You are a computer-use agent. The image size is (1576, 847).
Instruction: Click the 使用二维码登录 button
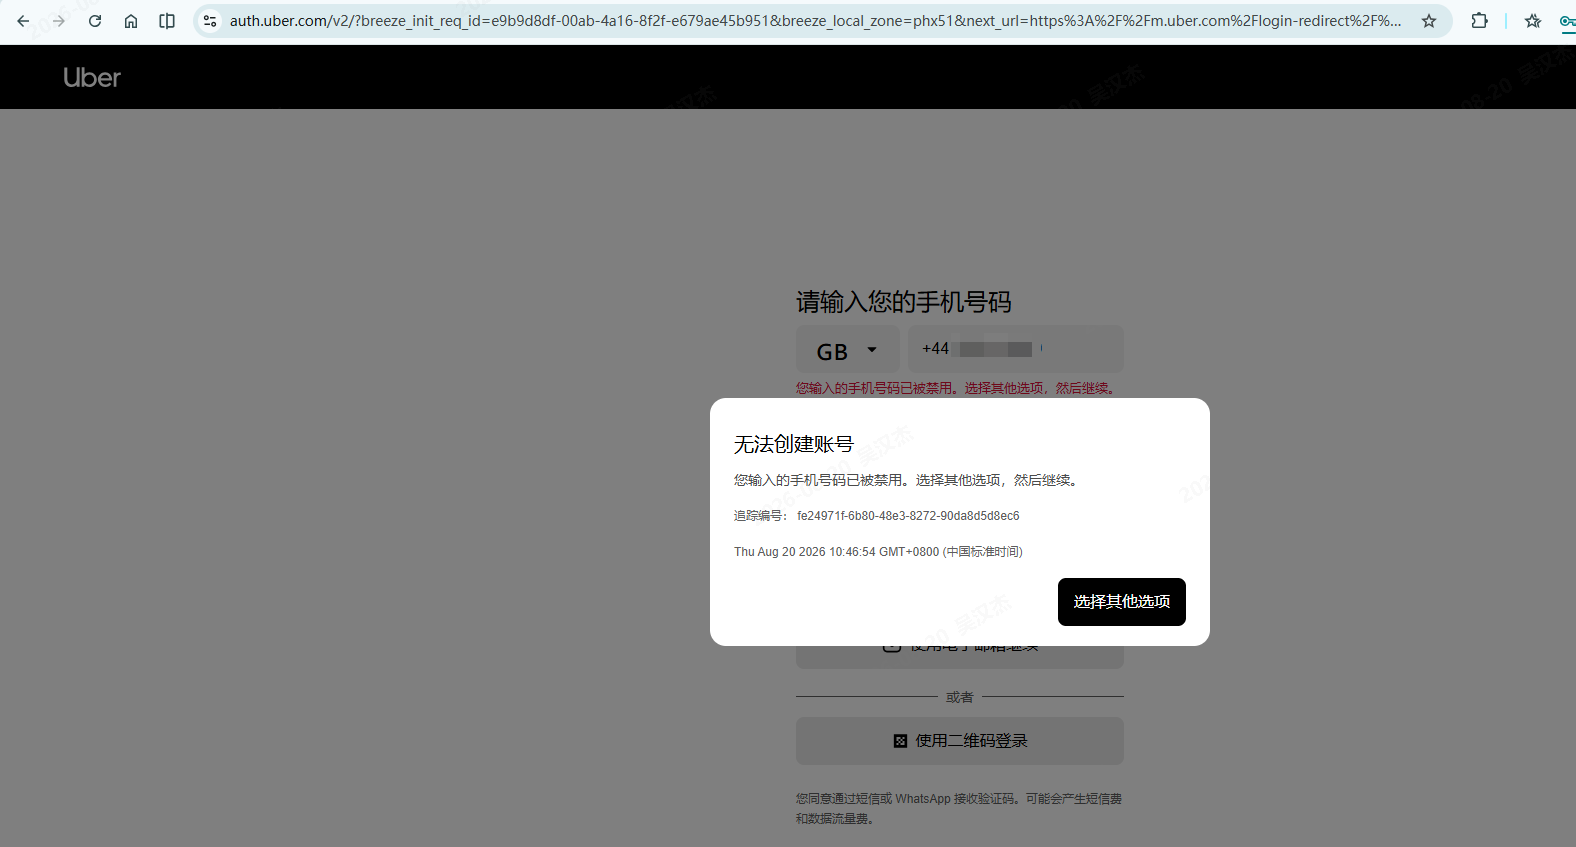tap(960, 741)
